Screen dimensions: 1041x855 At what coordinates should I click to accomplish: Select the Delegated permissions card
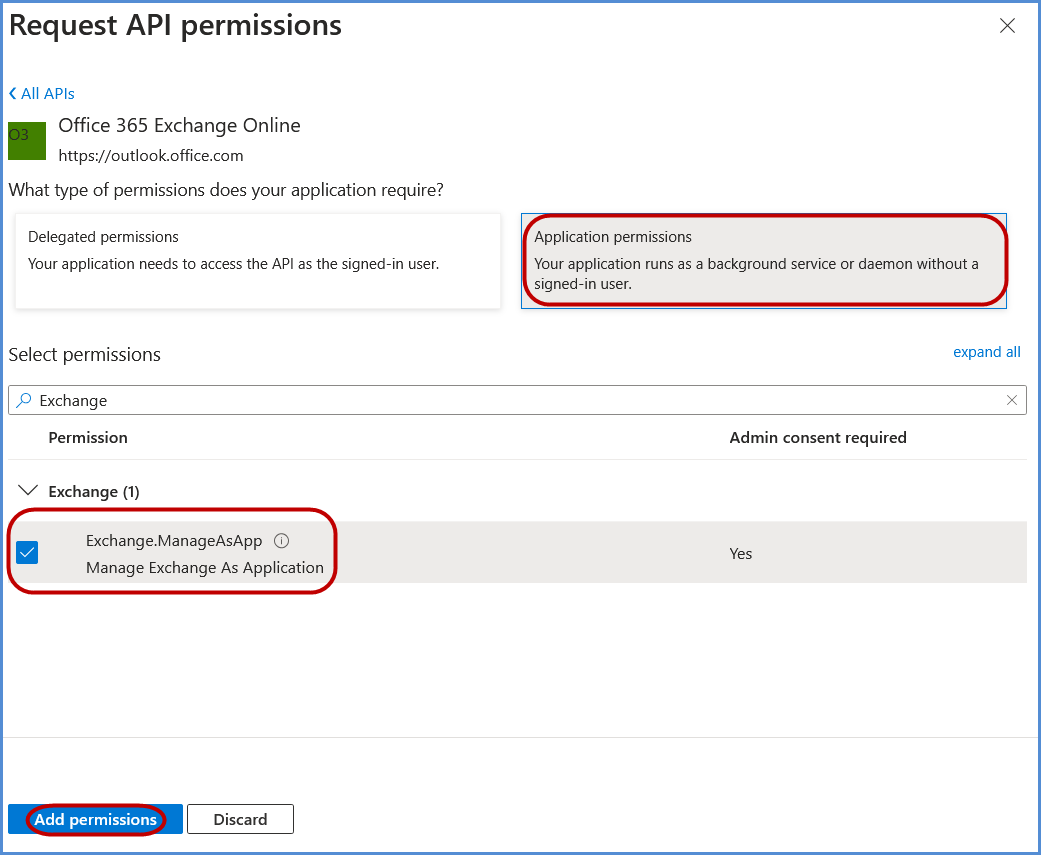pos(258,260)
